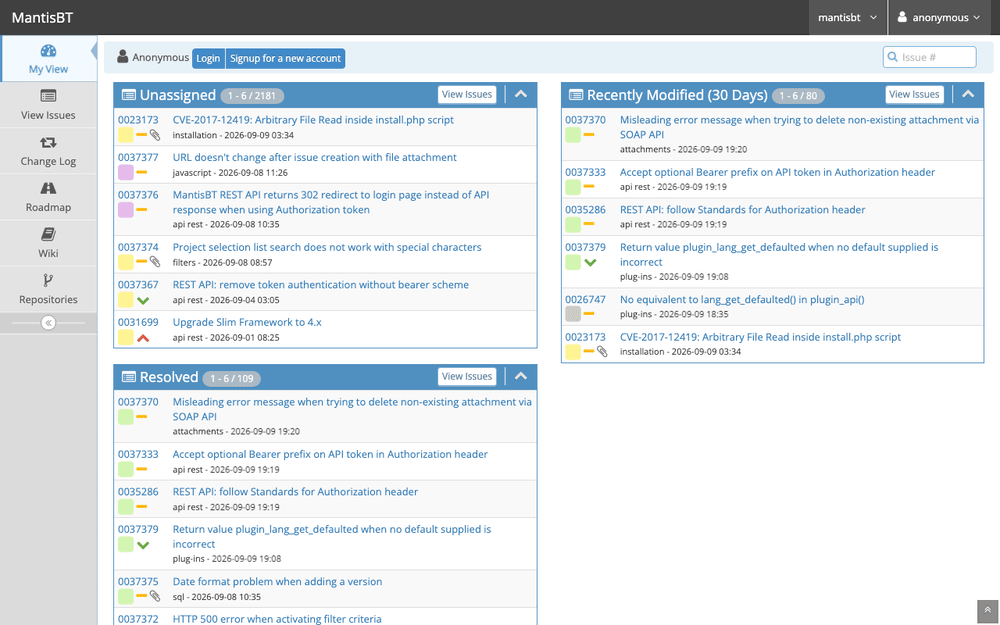
Task: Open 'No equivalent to lang_get_defaulted()' issue
Action: coord(742,300)
